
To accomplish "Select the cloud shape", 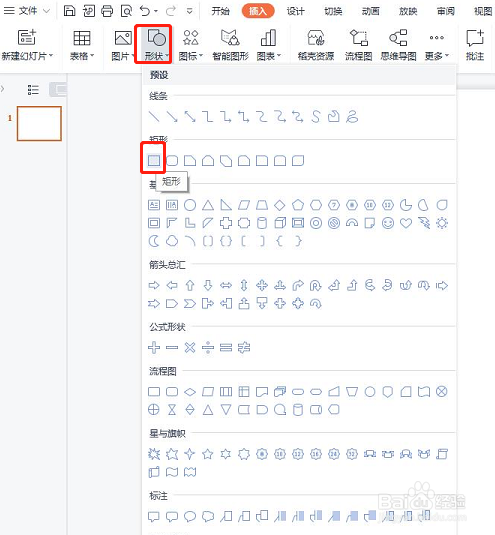I will point(172,241).
